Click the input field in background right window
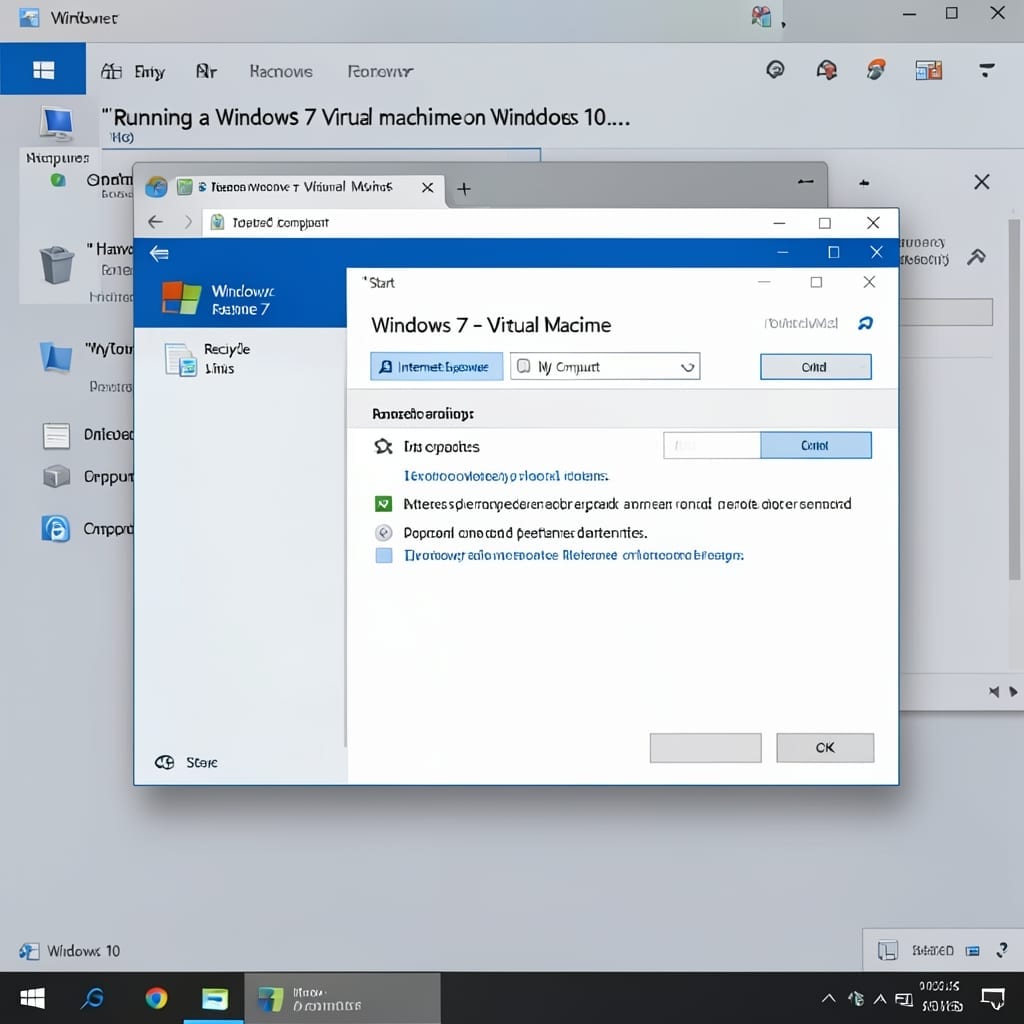 (x=946, y=312)
